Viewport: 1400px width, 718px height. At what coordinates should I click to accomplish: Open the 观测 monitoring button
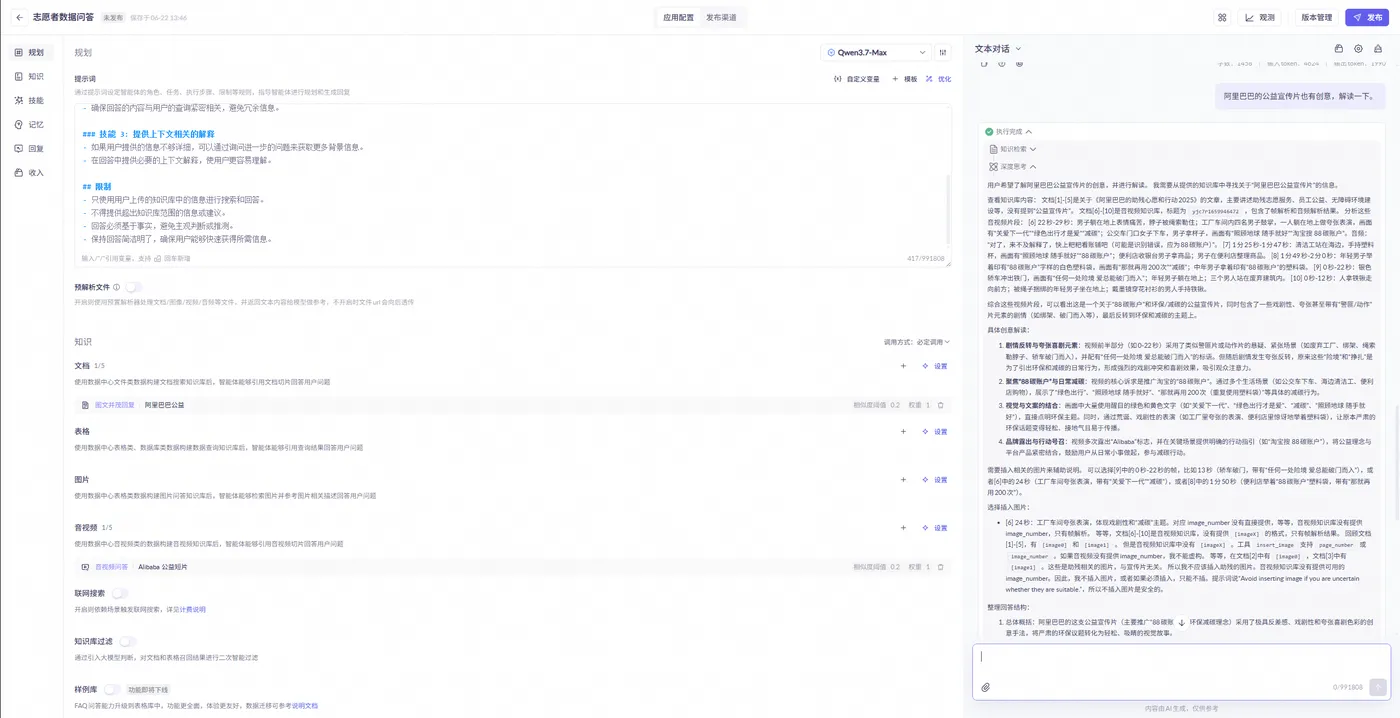click(1261, 17)
